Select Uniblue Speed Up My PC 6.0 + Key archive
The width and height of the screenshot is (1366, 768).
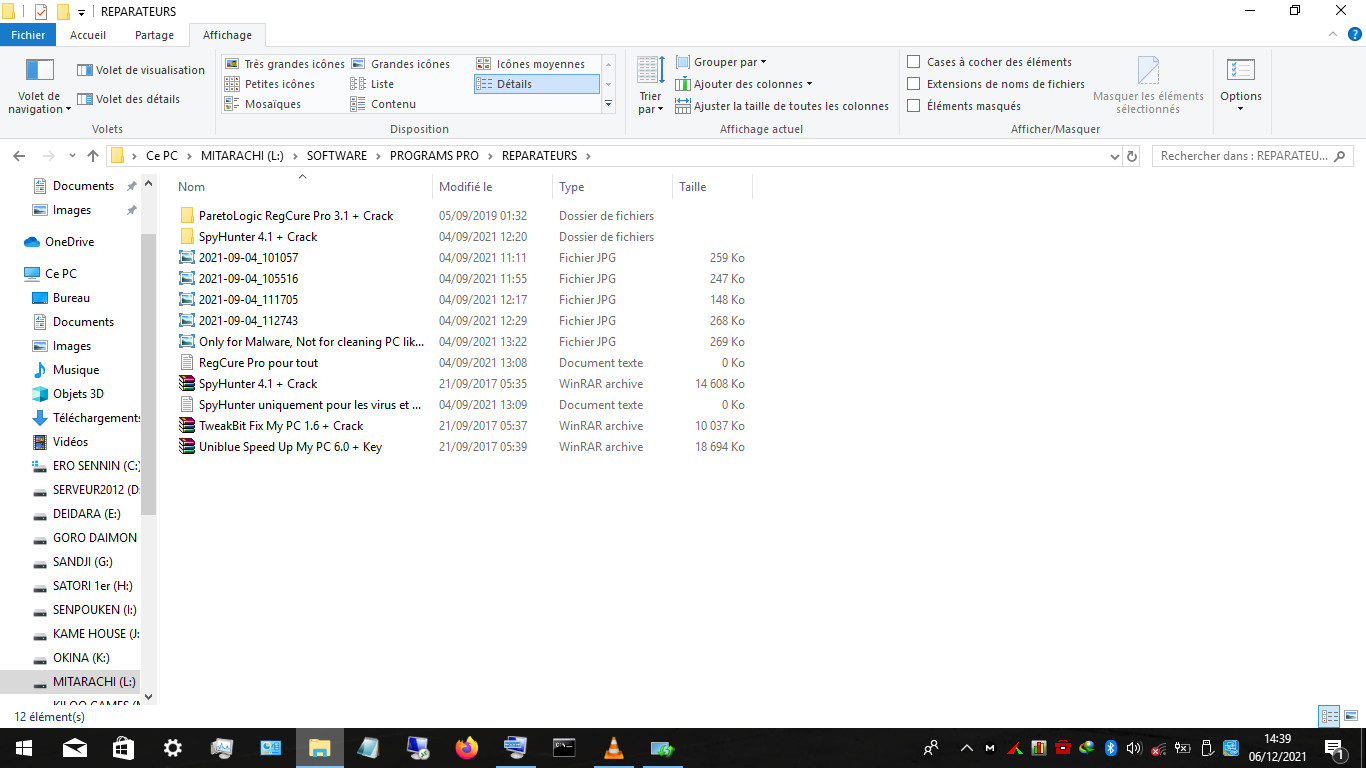[x=290, y=447]
